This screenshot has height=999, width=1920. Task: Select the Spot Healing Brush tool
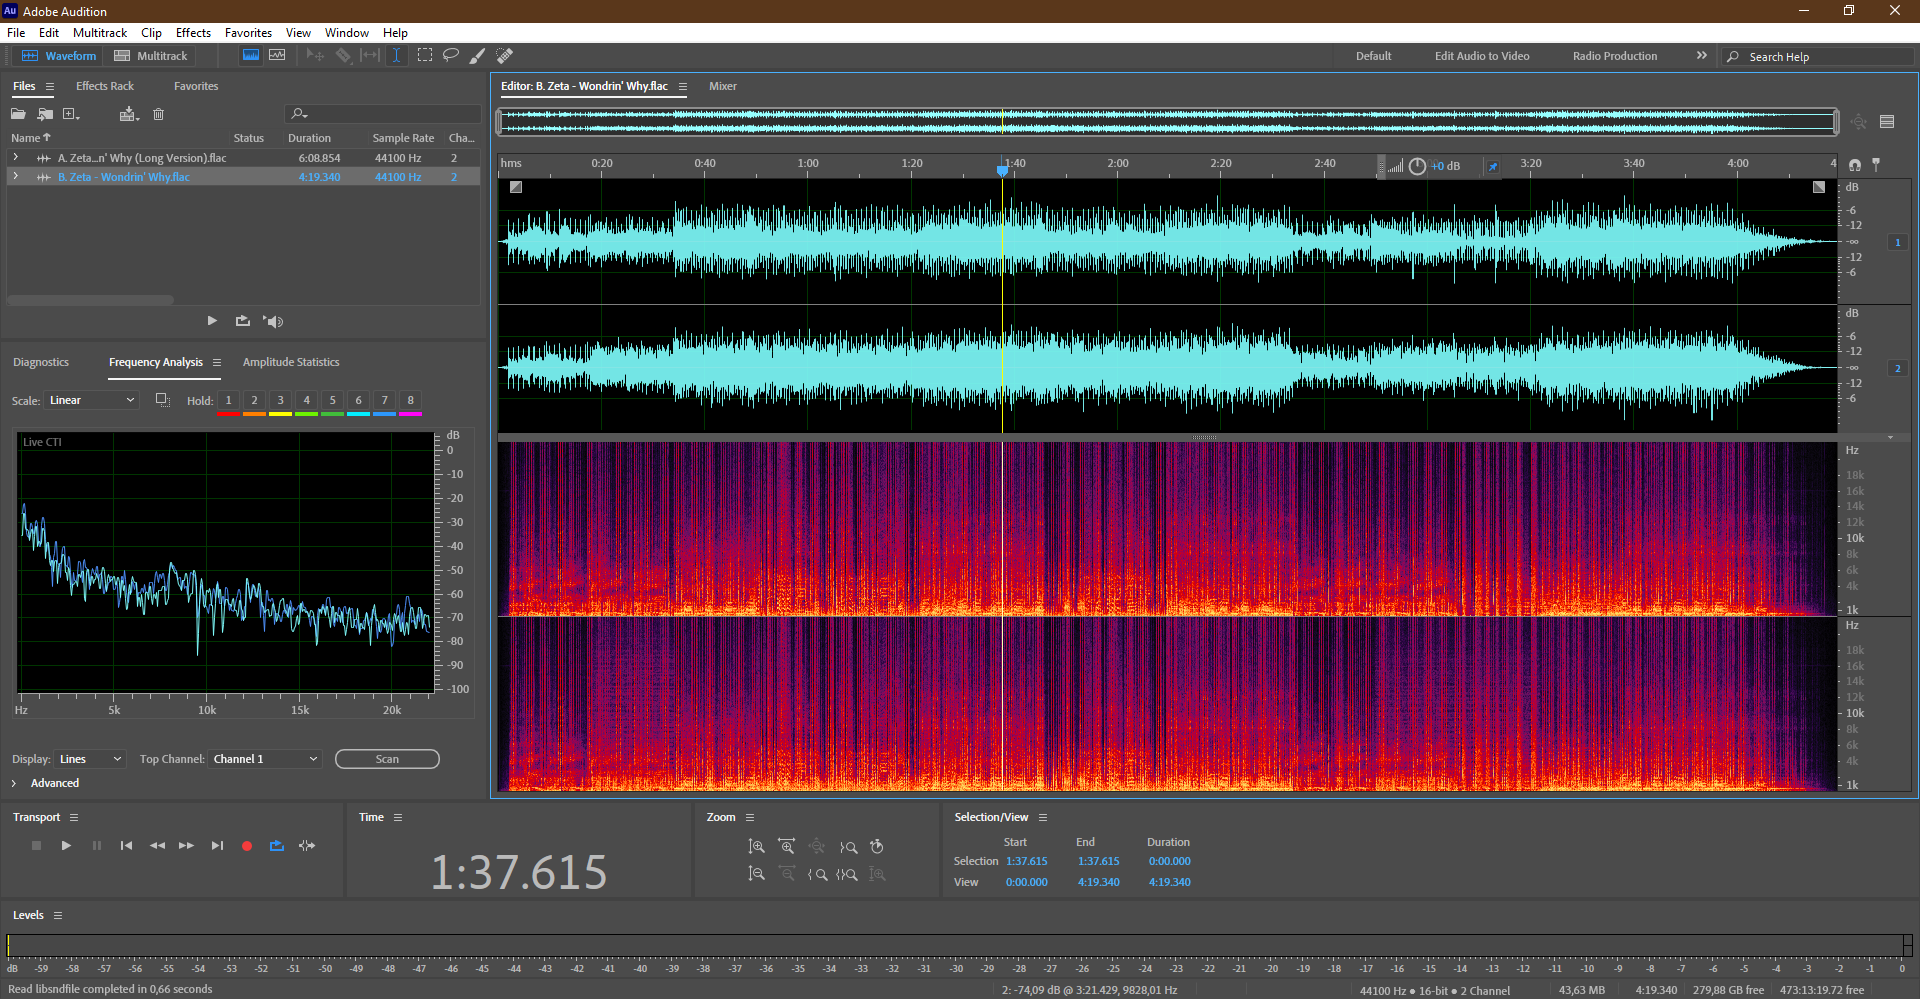pyautogui.click(x=505, y=56)
